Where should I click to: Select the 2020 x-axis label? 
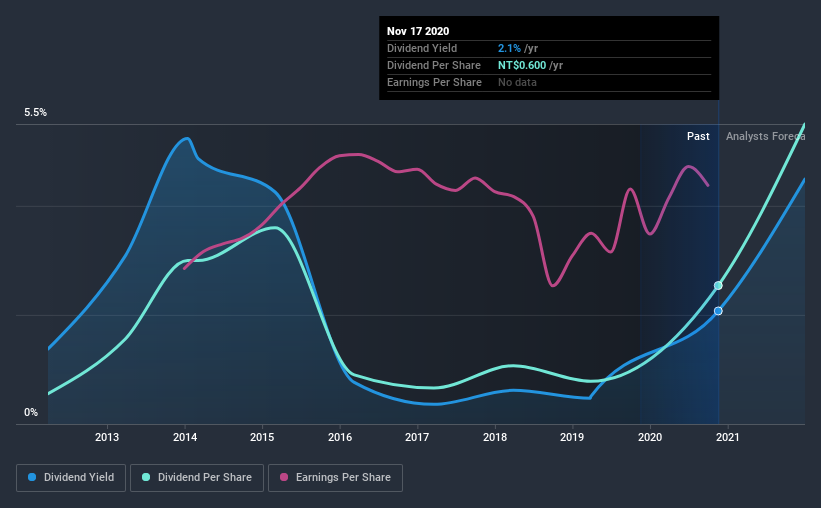click(x=650, y=437)
